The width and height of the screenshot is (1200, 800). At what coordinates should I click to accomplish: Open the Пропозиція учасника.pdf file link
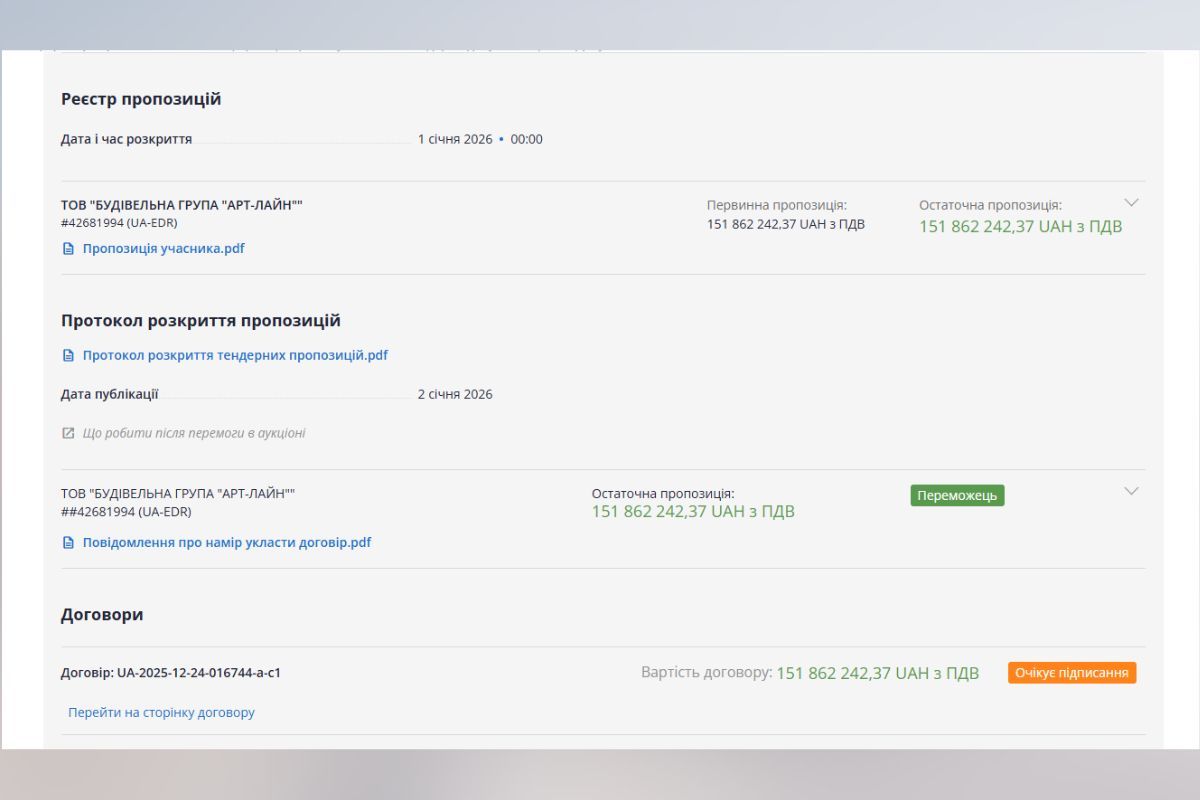[x=163, y=249]
